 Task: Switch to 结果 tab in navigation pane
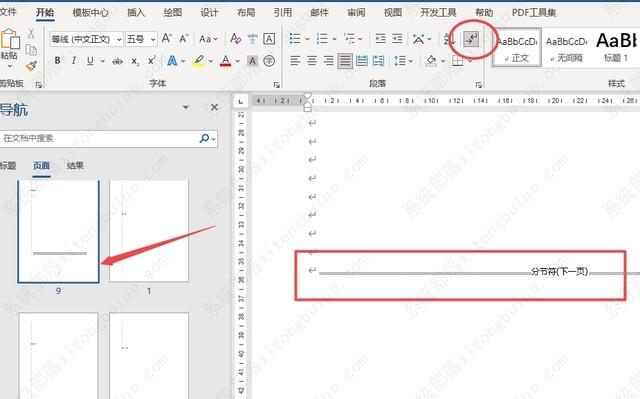(76, 166)
